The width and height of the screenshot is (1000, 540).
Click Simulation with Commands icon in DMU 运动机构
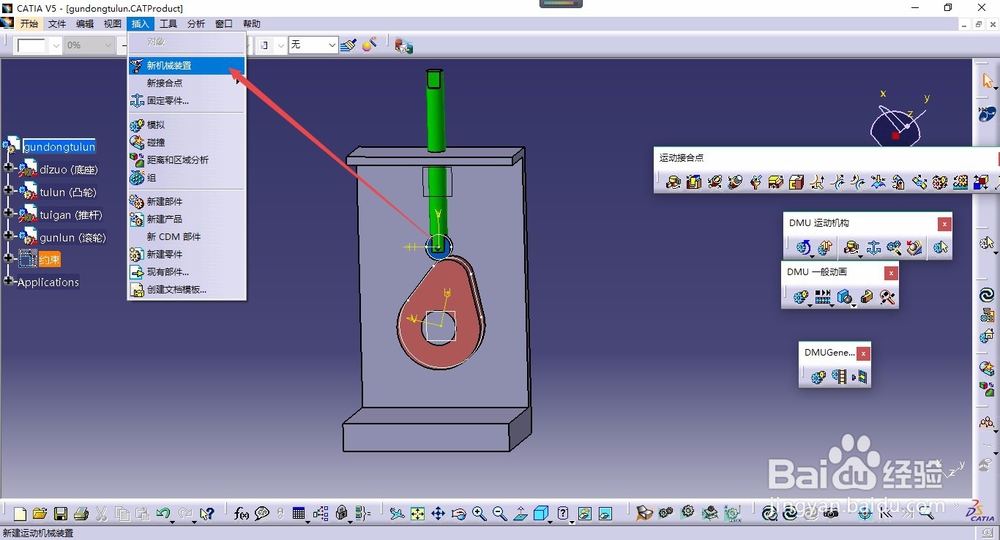pos(804,247)
